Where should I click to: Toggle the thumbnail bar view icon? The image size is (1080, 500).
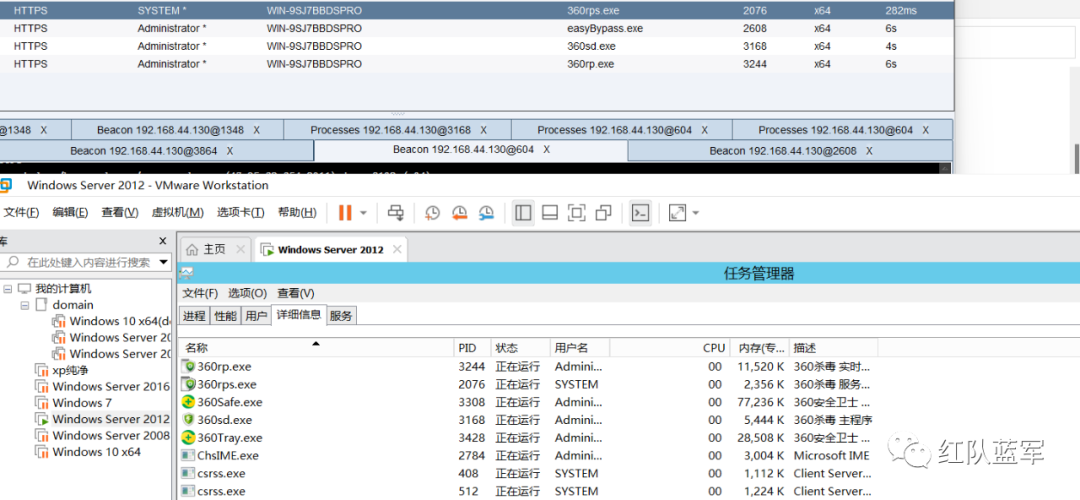click(550, 213)
